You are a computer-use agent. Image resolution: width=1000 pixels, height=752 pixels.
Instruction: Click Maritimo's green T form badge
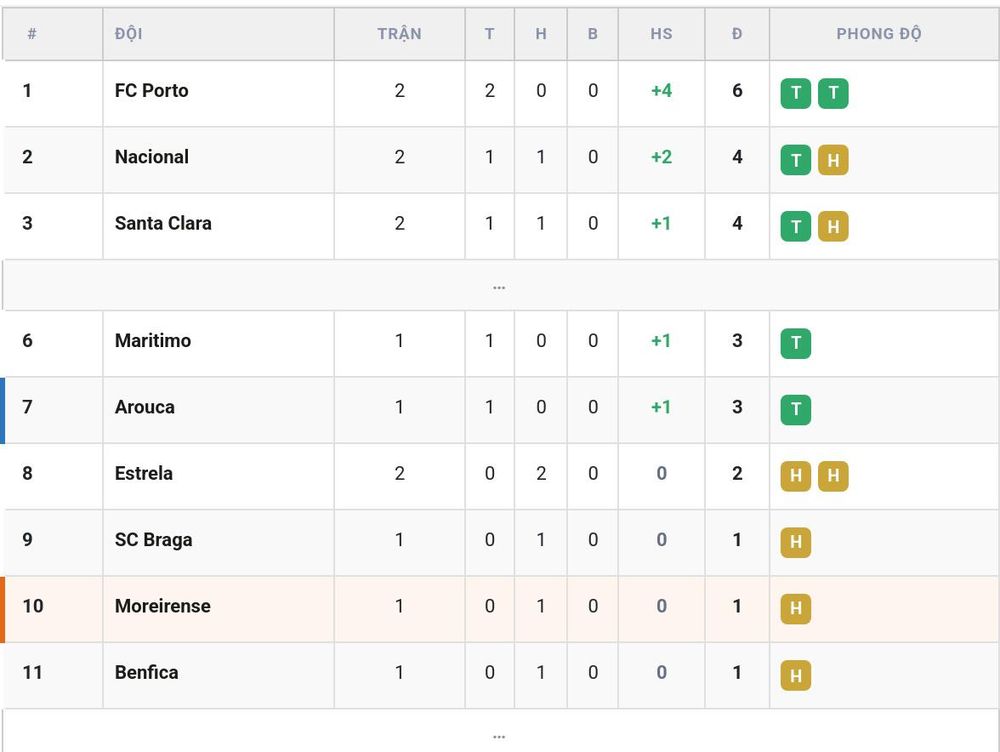click(796, 343)
